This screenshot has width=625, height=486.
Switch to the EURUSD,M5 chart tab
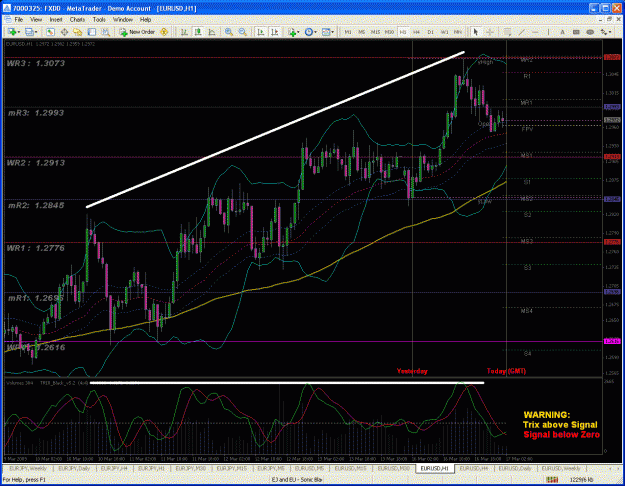(310, 468)
